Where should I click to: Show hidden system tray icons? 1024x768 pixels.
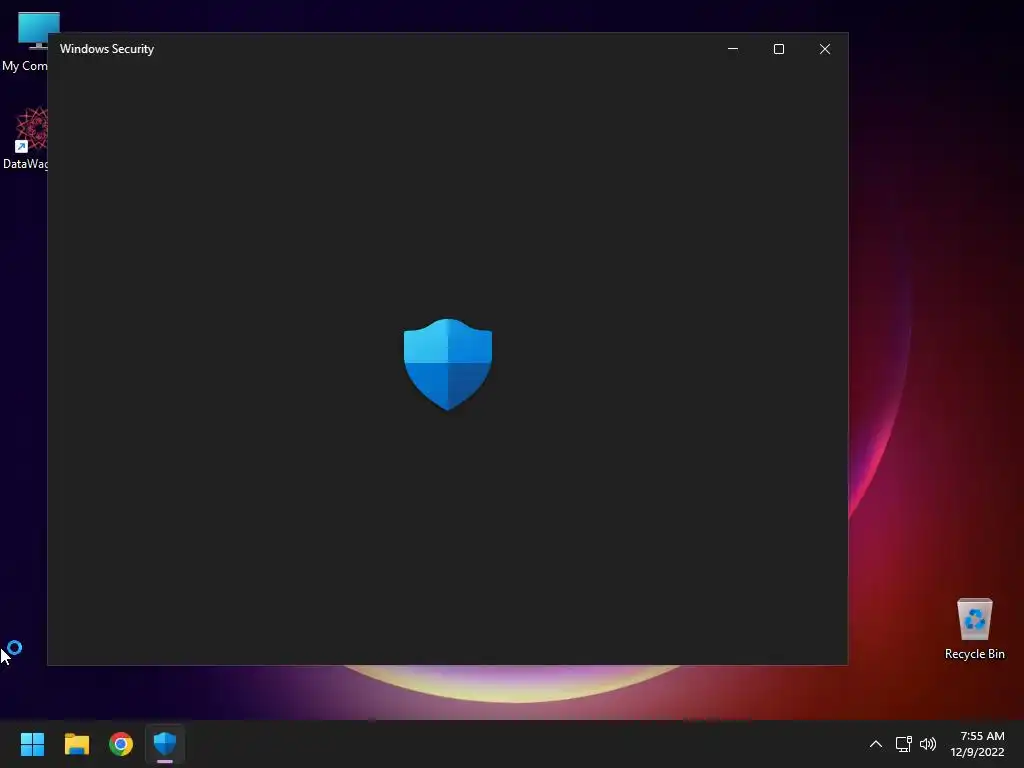tap(876, 744)
